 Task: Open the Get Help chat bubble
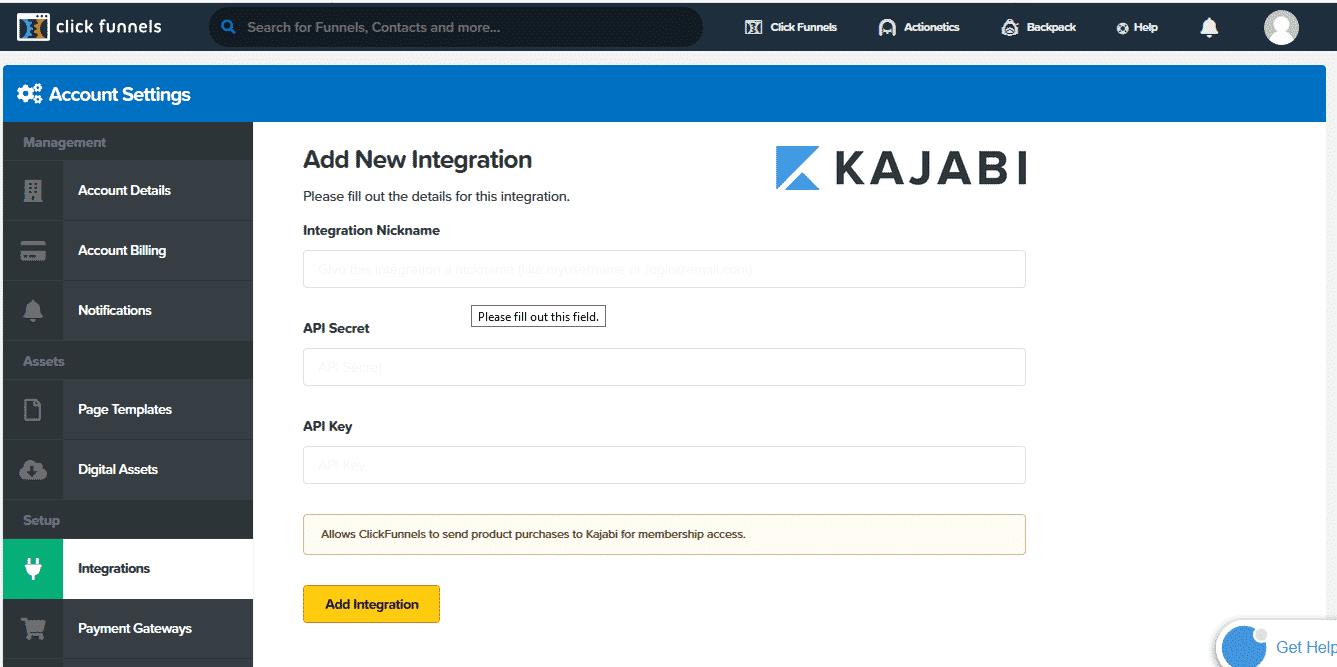(1245, 646)
